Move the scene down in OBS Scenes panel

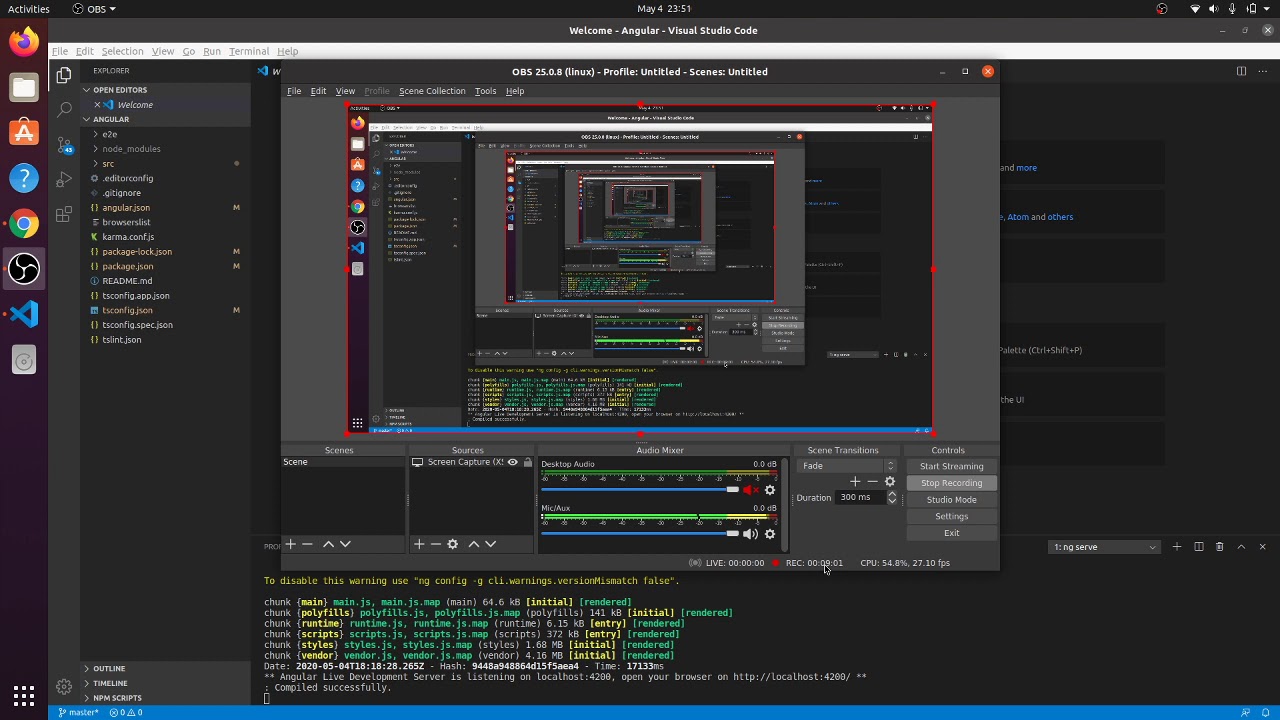(x=345, y=544)
